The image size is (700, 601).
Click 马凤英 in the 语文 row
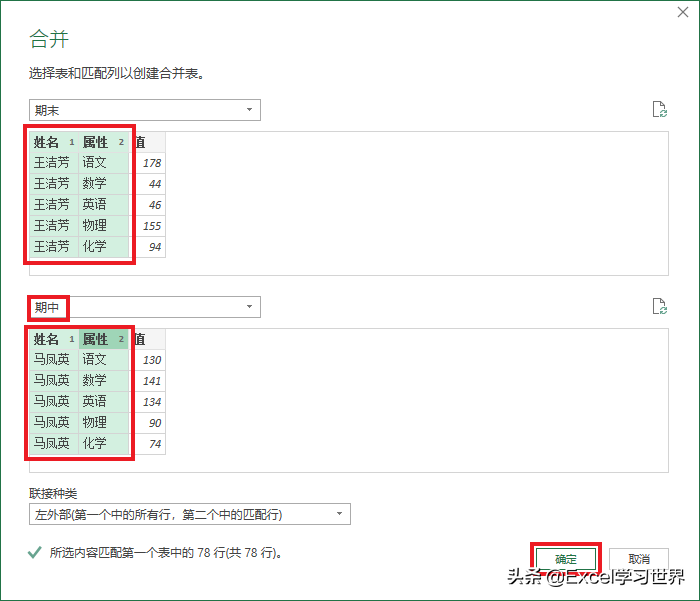point(54,360)
